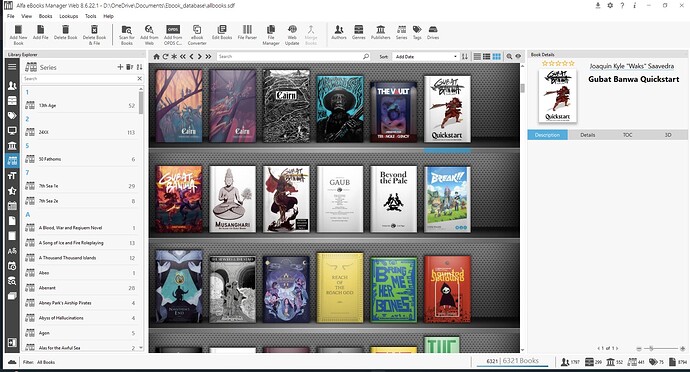The height and width of the screenshot is (372, 690).
Task: Click the Web Update toolbar icon
Action: [x=292, y=34]
